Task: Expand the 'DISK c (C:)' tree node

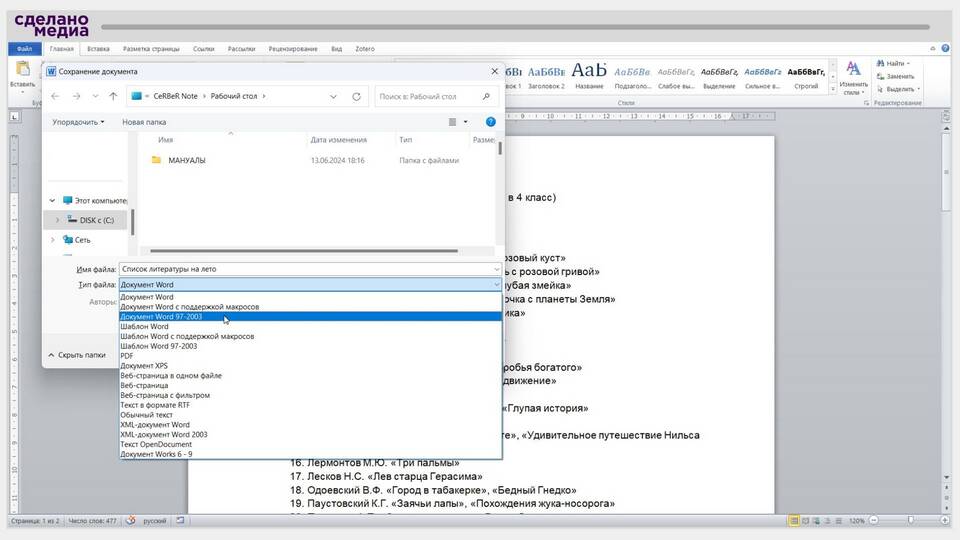Action: tap(57, 220)
